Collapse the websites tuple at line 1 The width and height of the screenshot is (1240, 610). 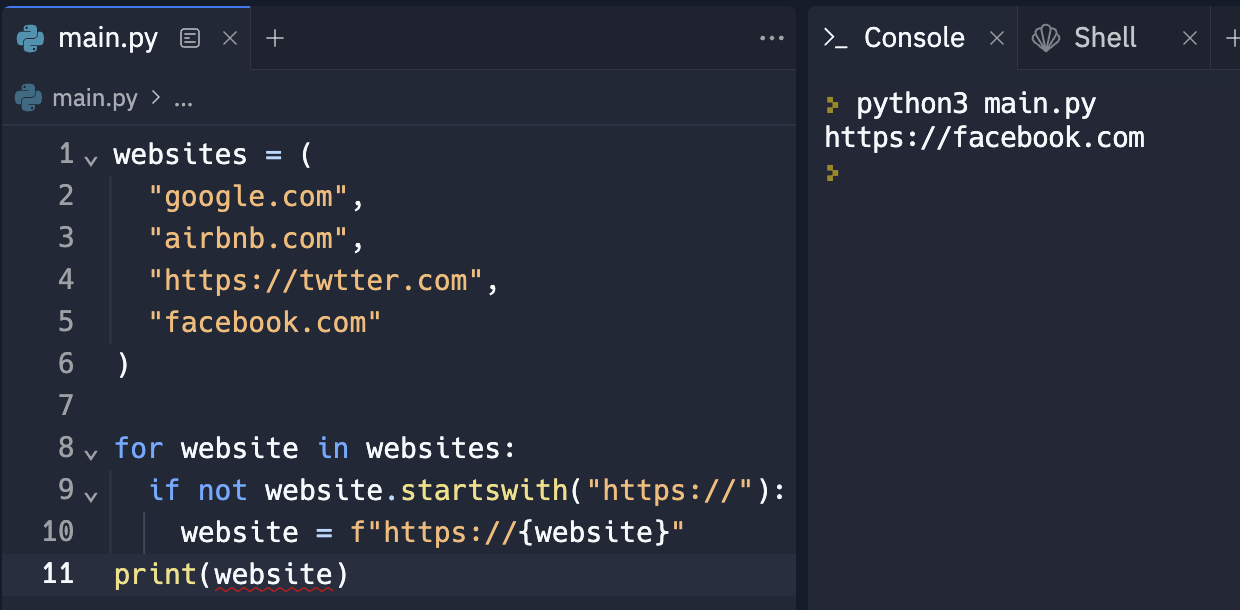[x=91, y=160]
